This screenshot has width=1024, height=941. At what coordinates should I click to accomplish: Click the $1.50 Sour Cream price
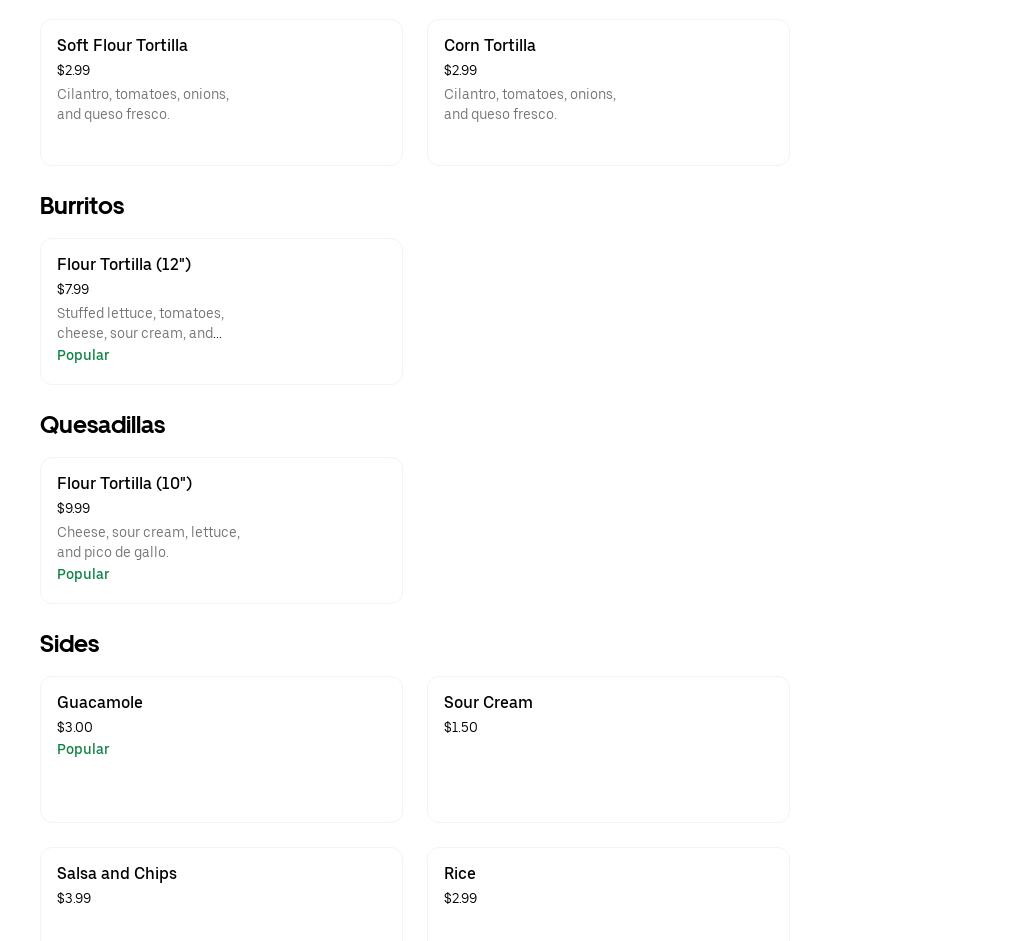point(460,727)
